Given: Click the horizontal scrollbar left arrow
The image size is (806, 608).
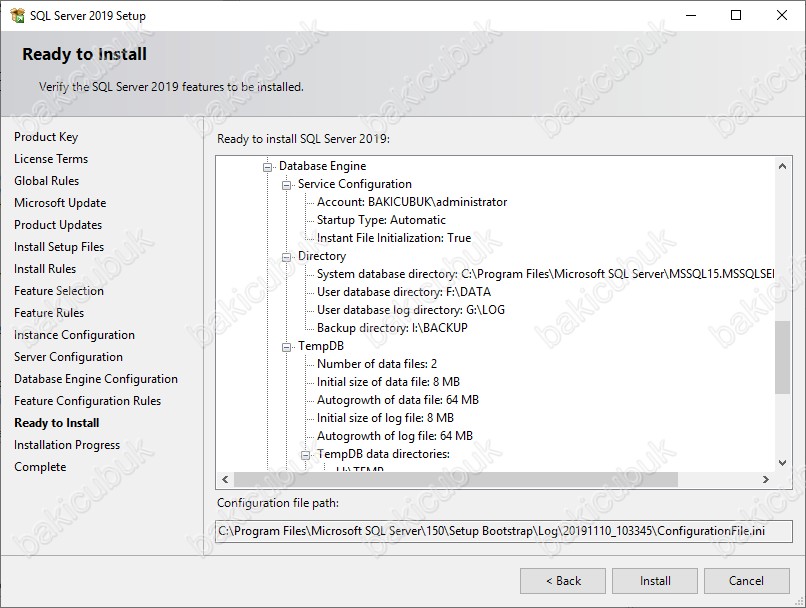Looking at the screenshot, I should pos(225,480).
